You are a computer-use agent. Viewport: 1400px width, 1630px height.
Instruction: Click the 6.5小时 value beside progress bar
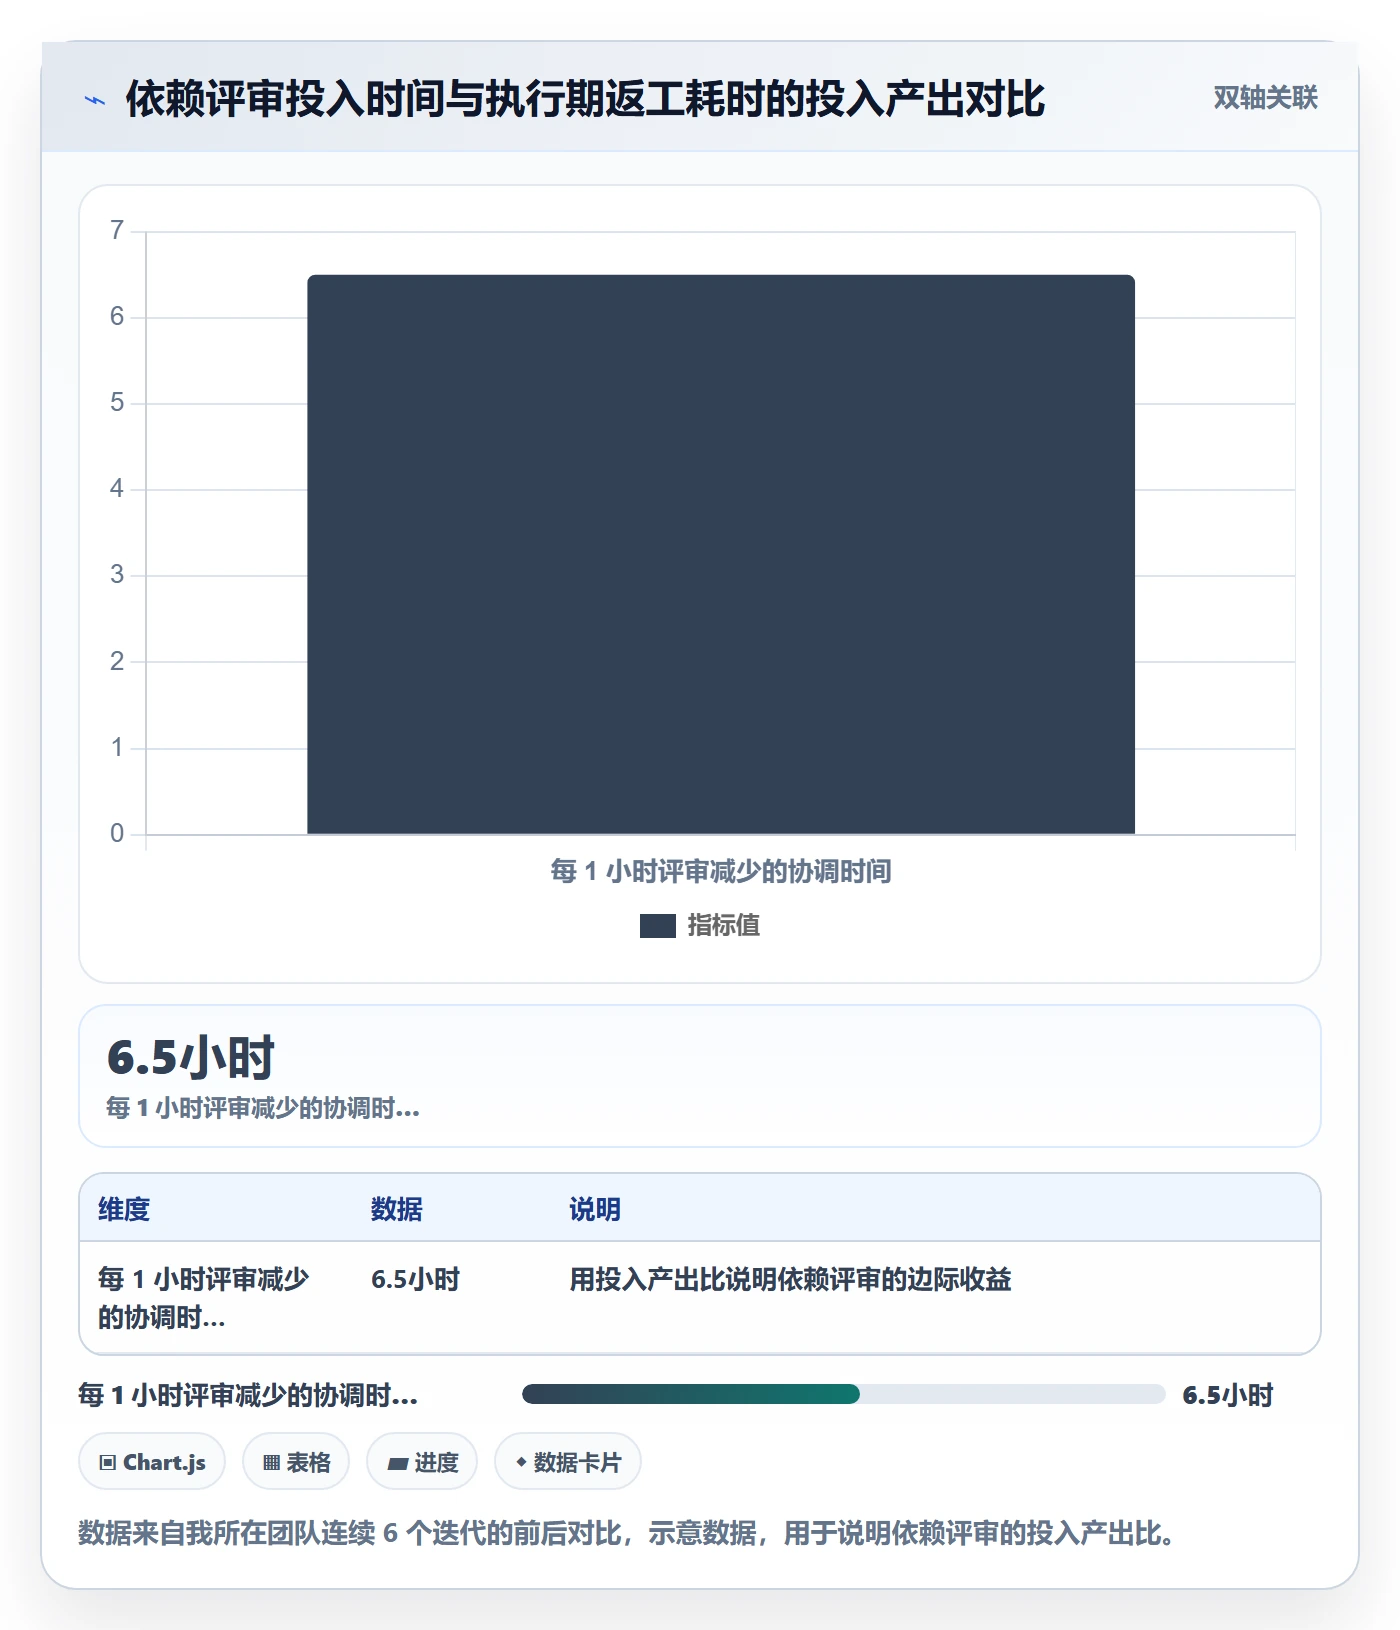pyautogui.click(x=1227, y=1395)
